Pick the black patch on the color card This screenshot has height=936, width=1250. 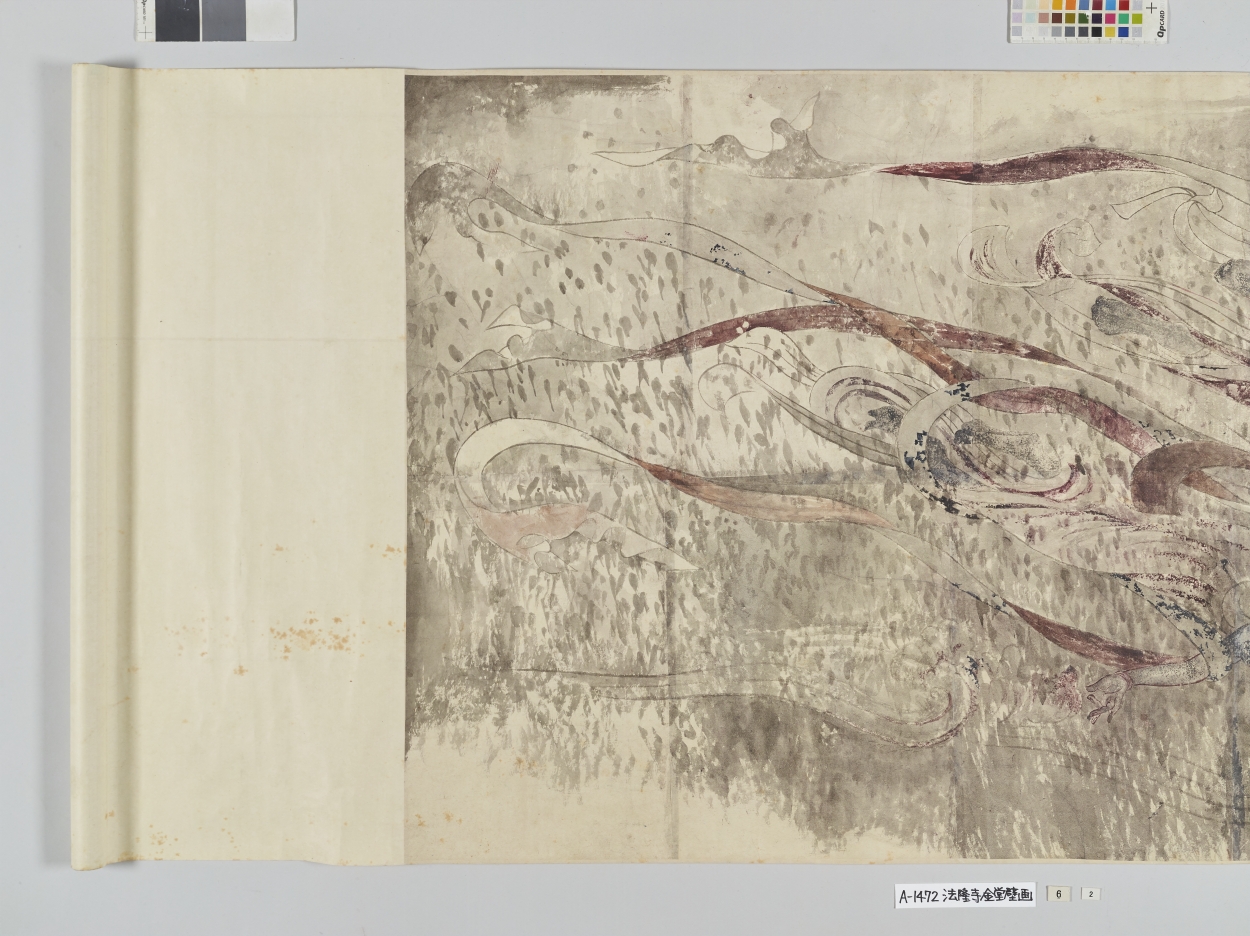[x=1097, y=32]
